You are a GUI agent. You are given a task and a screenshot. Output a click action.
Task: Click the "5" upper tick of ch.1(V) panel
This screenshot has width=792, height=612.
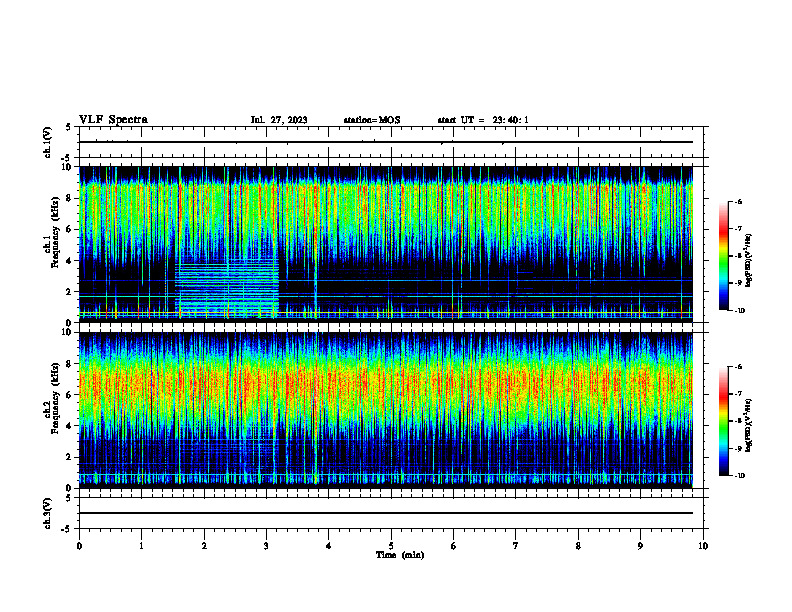click(x=69, y=127)
